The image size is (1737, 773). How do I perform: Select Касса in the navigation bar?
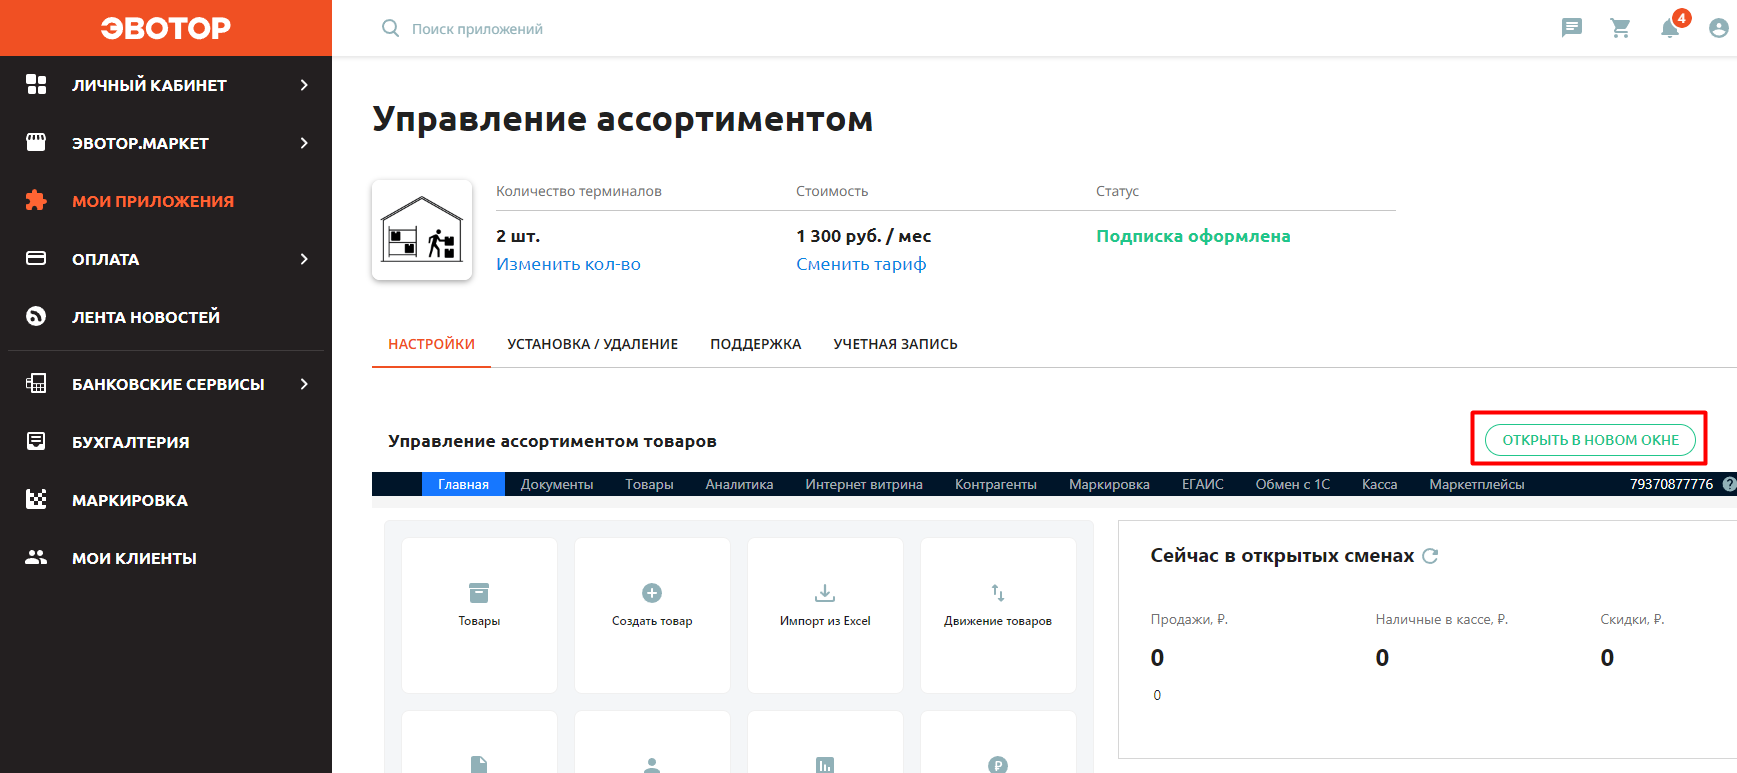click(1379, 484)
